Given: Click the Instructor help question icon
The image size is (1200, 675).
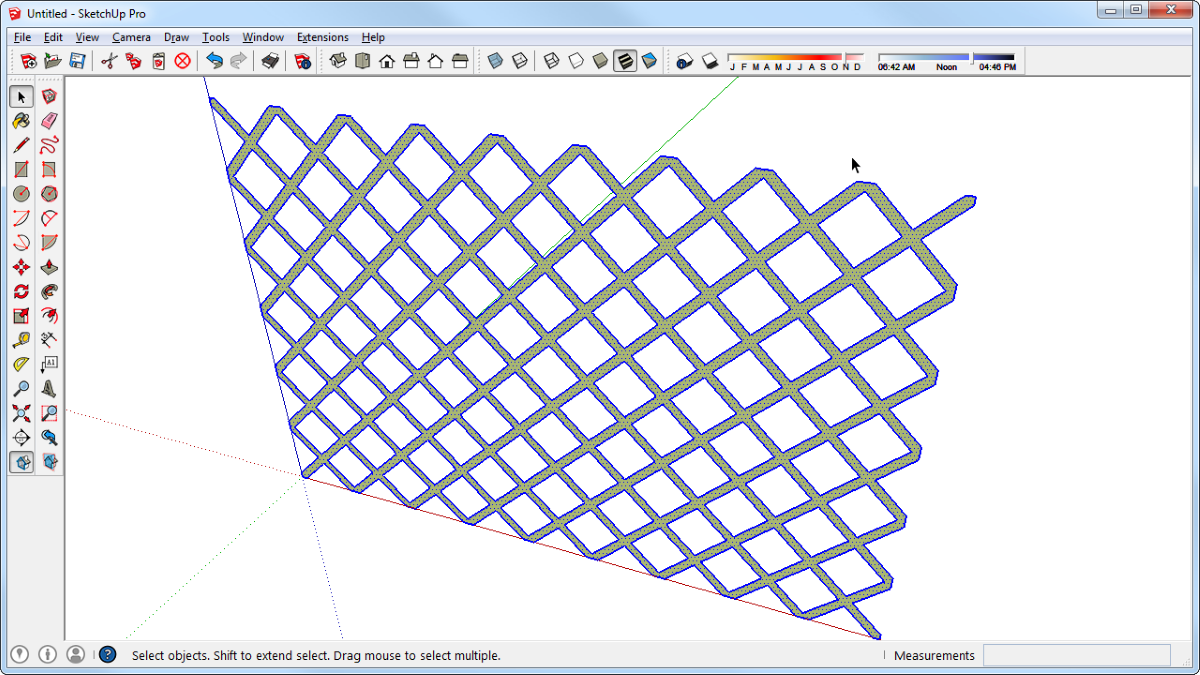Looking at the screenshot, I should [x=108, y=655].
